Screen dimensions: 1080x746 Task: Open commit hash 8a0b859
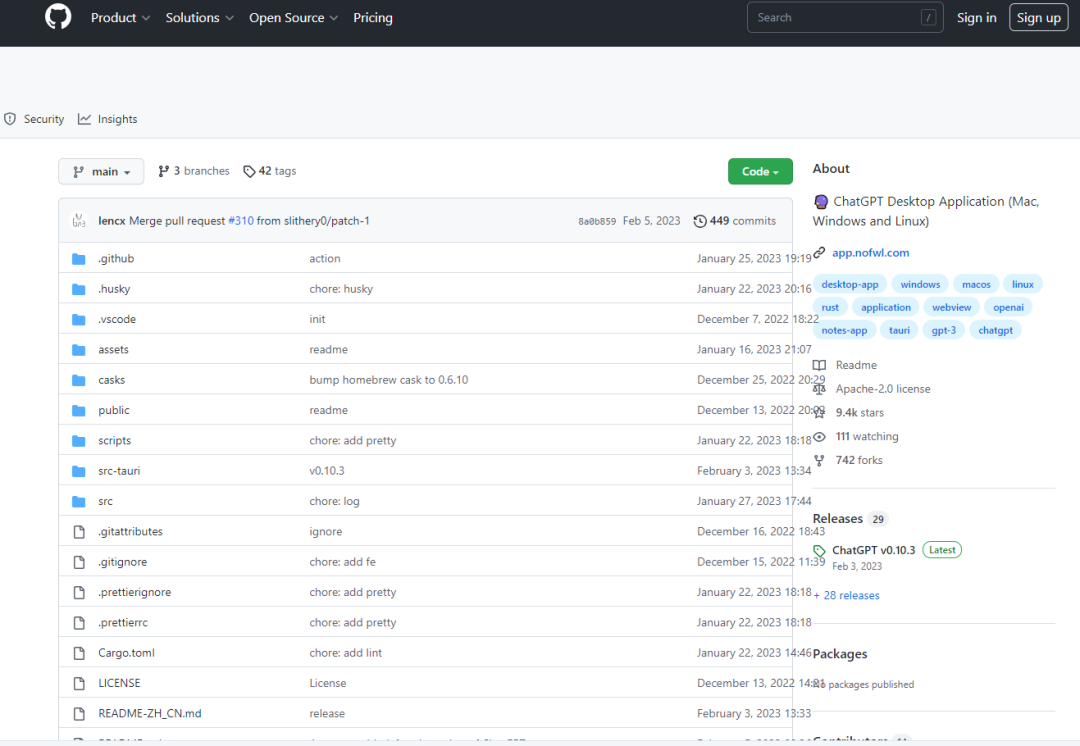tap(596, 221)
